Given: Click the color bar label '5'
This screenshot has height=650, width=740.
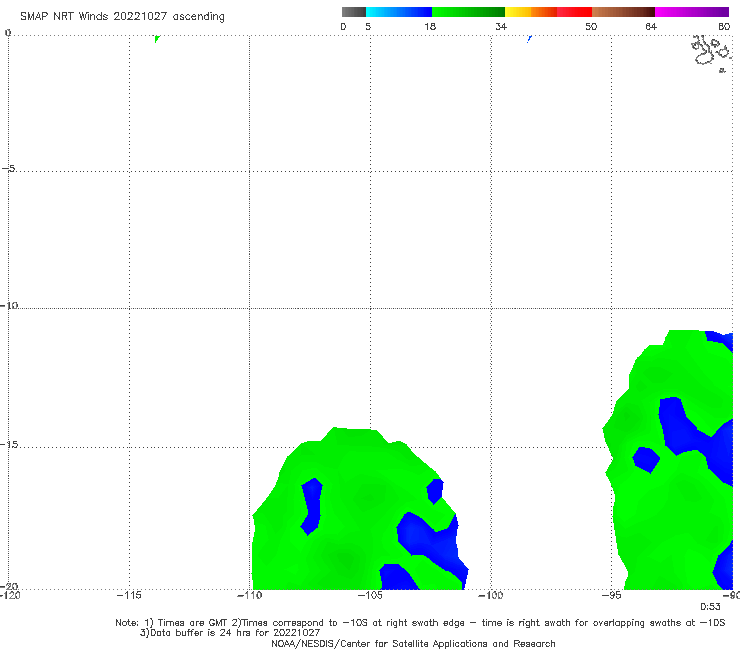Looking at the screenshot, I should point(368,26).
